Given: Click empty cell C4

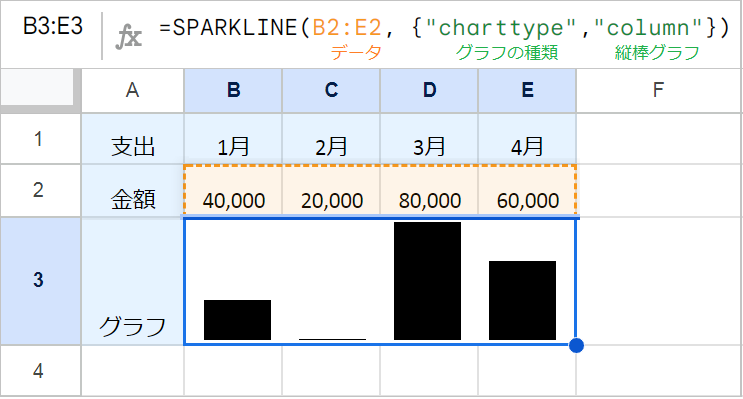Looking at the screenshot, I should (331, 371).
